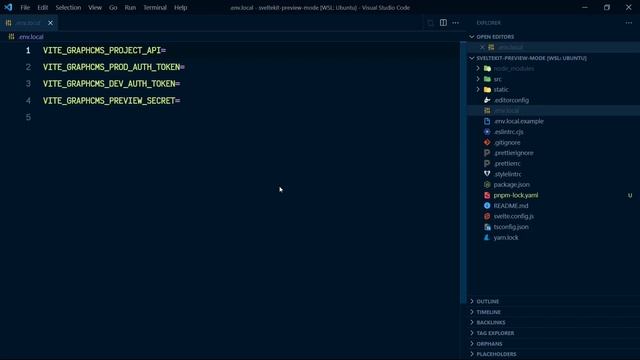Click the .stylelintrc icon
The width and height of the screenshot is (640, 360).
[487, 174]
